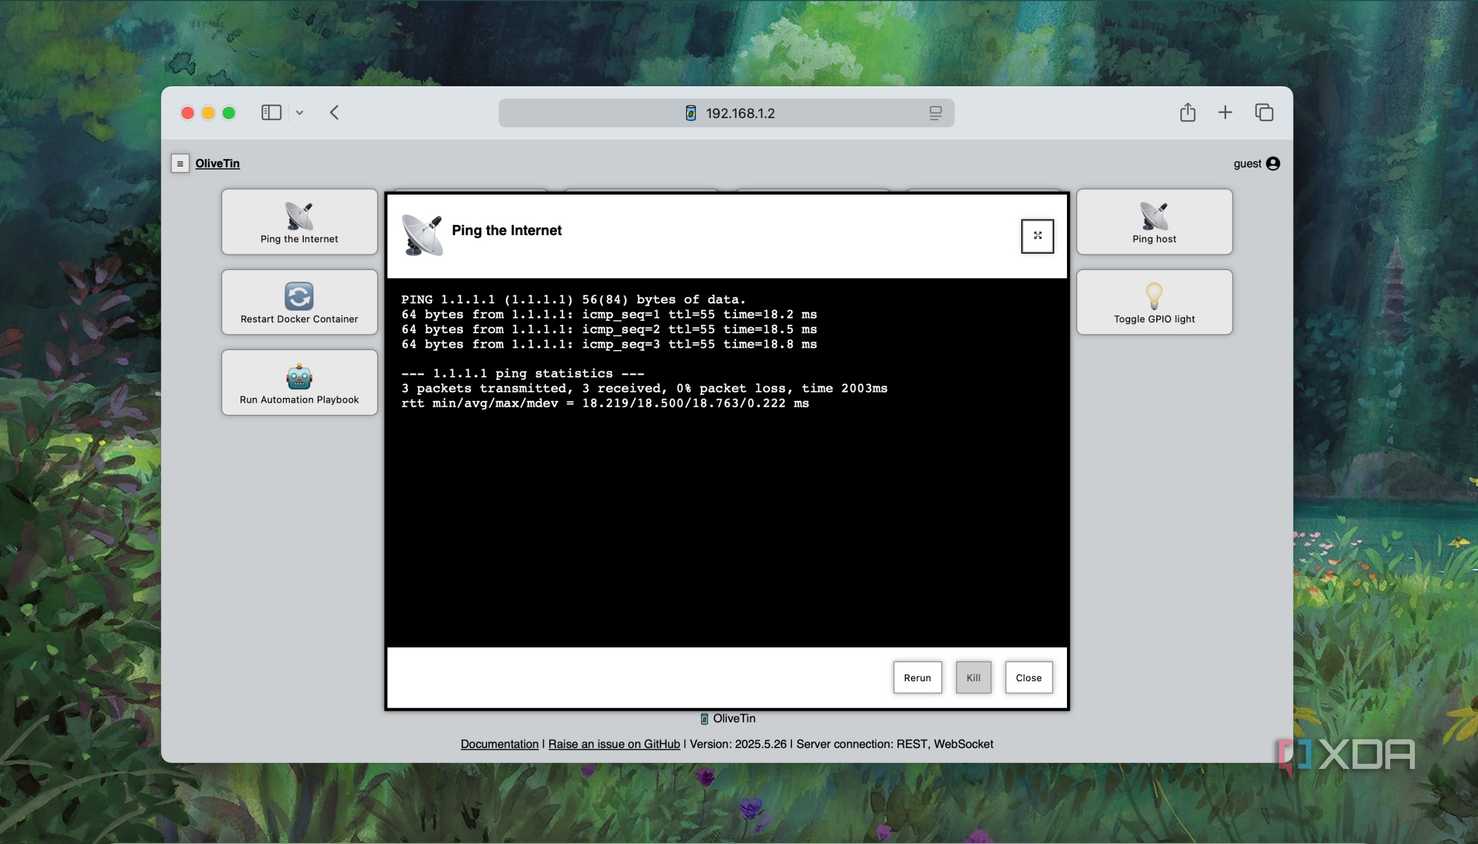Toggle the Safari sidebar
The image size is (1478, 844).
pos(271,112)
